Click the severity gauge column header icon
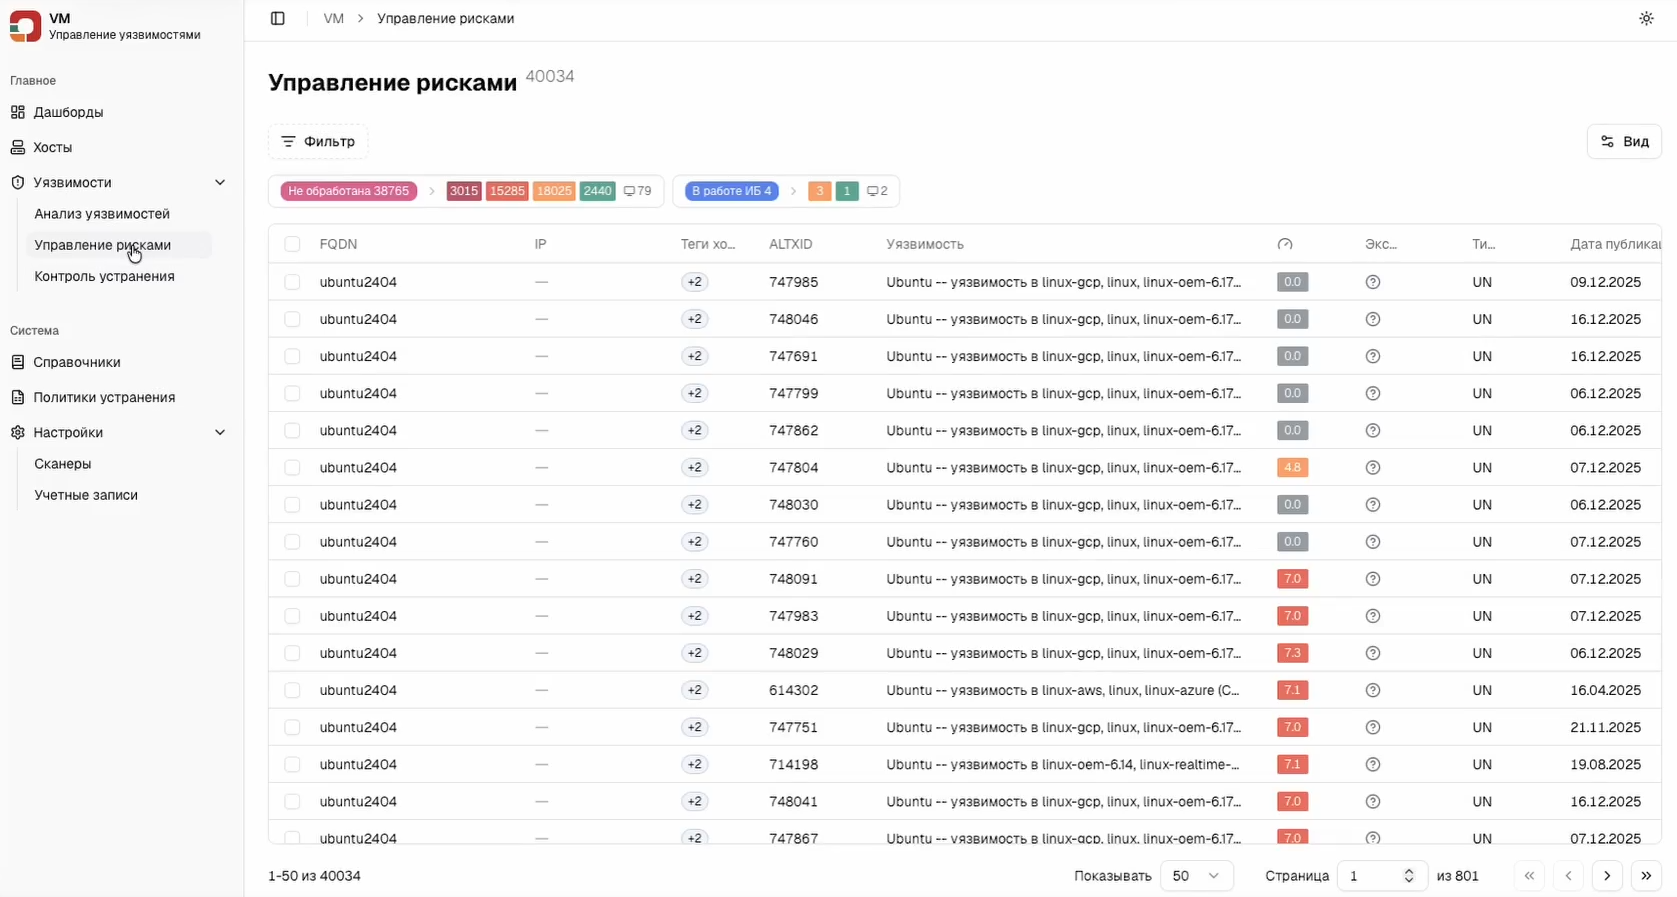The image size is (1677, 897). [x=1285, y=245]
